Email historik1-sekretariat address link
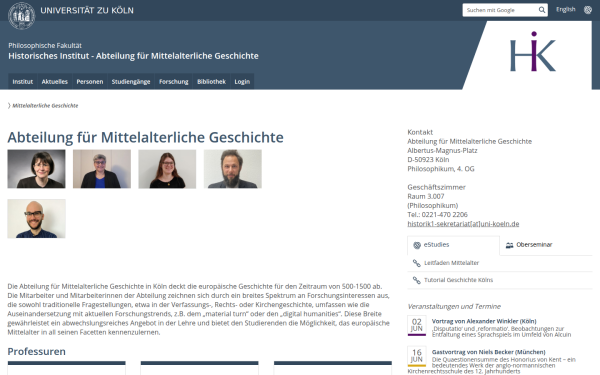This screenshot has height=375, width=600. [x=463, y=224]
